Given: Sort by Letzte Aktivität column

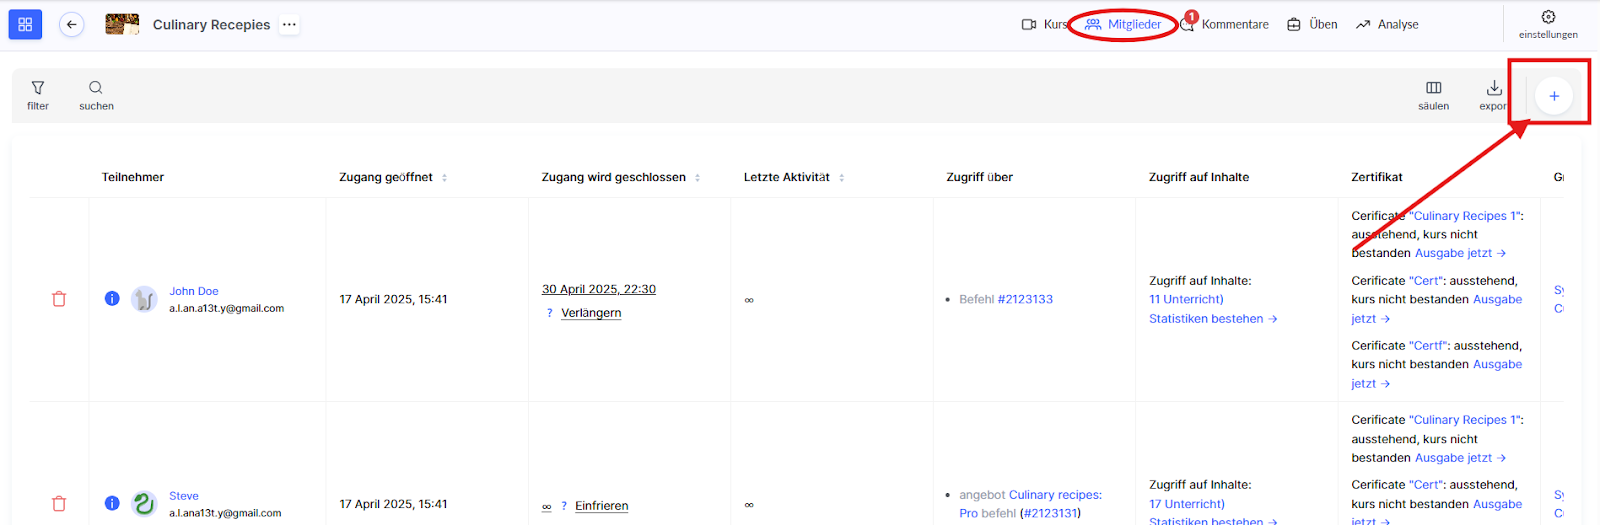Looking at the screenshot, I should [x=841, y=178].
